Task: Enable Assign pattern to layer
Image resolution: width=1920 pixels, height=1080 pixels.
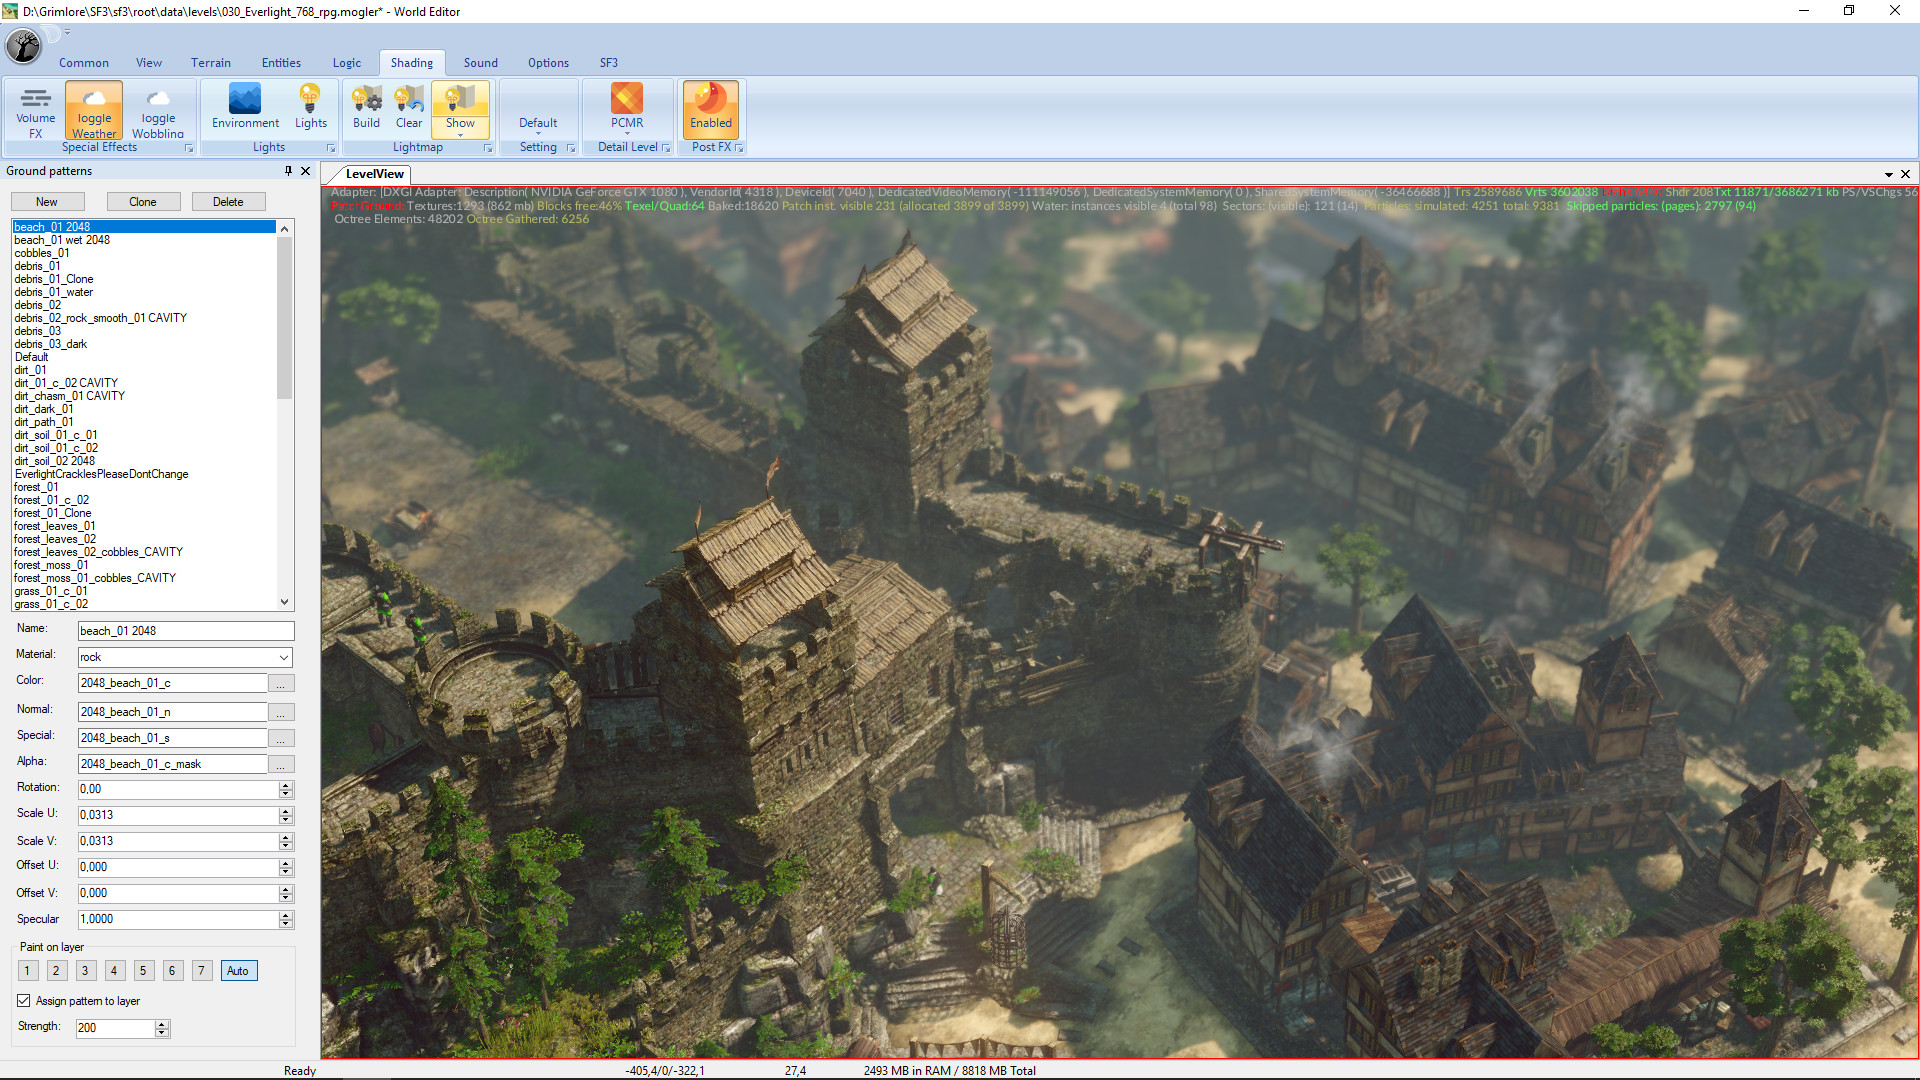Action: point(23,1001)
